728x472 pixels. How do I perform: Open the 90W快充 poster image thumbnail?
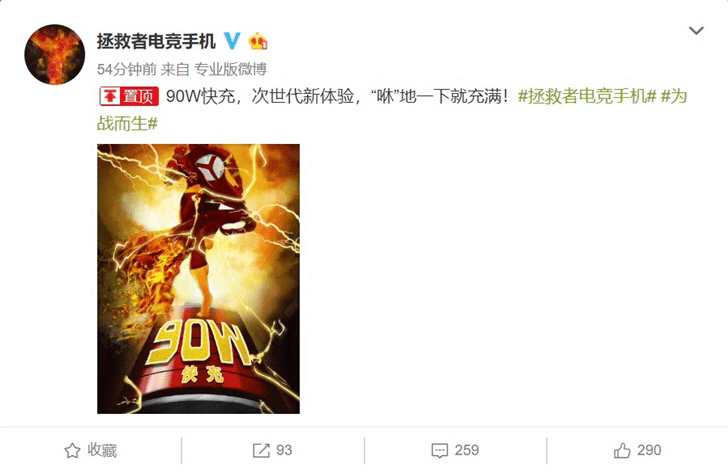(198, 278)
